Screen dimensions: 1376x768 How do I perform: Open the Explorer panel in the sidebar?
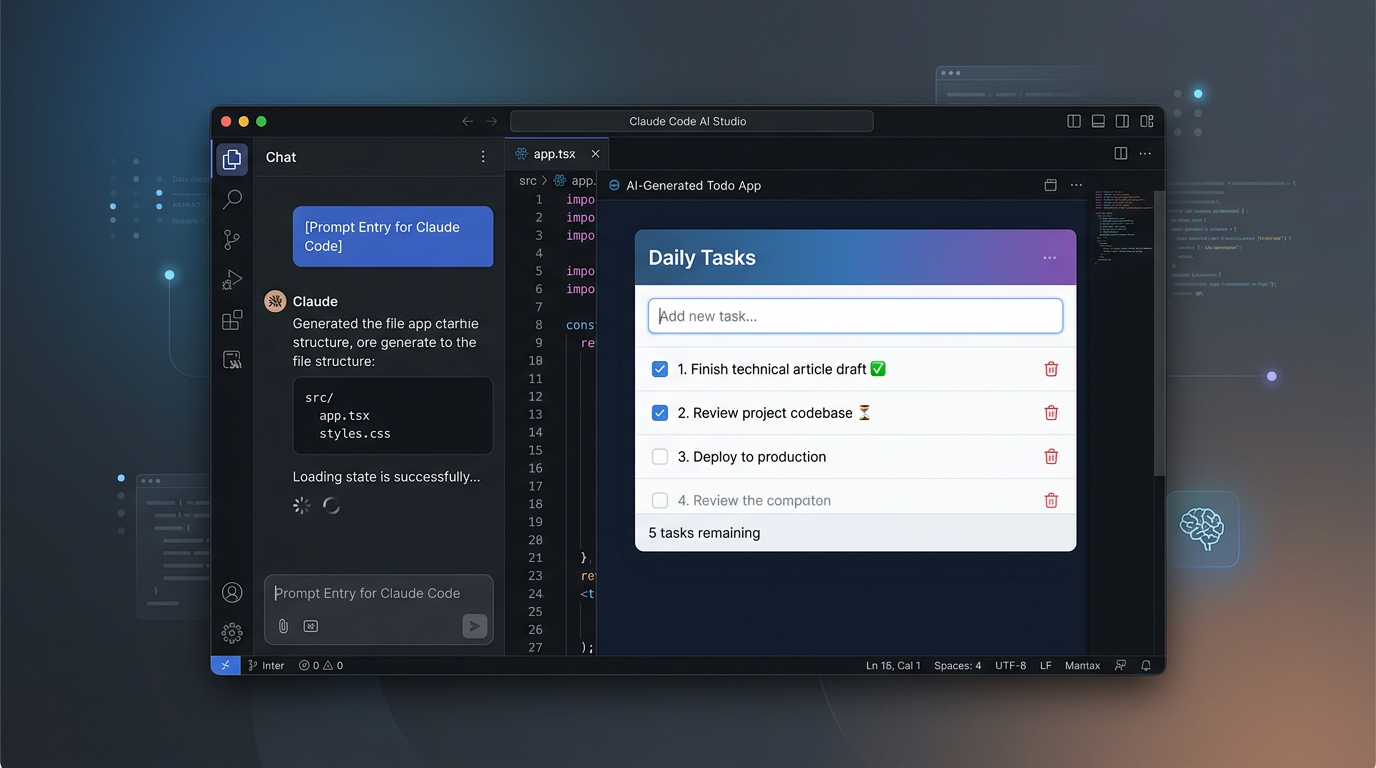(232, 158)
